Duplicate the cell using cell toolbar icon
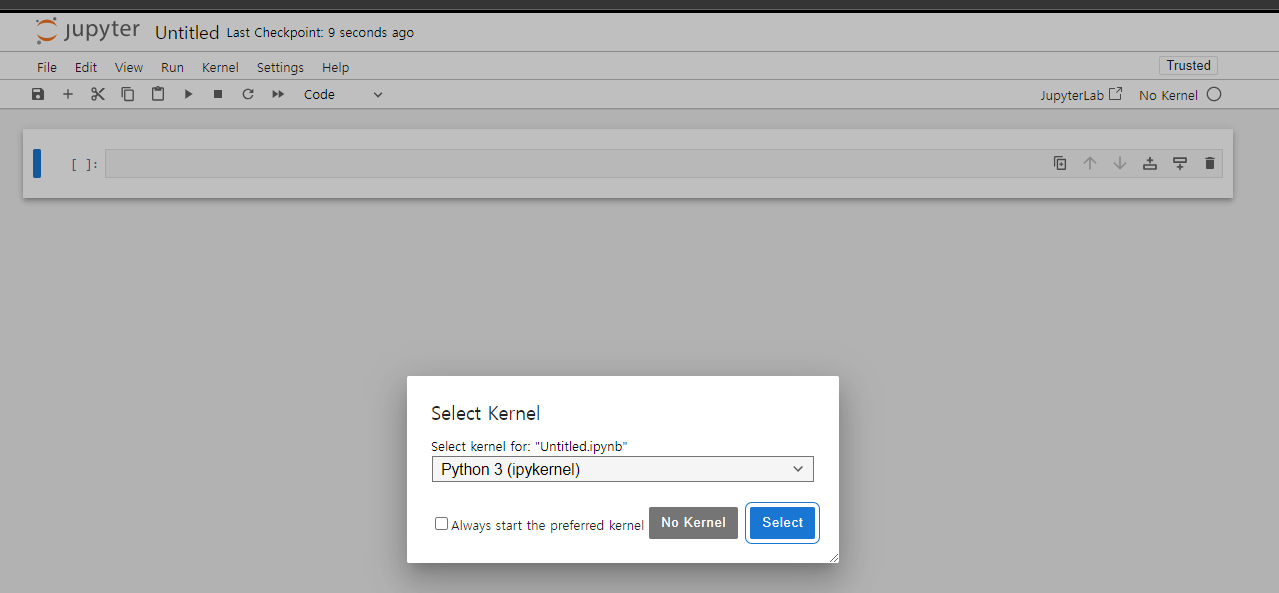The width and height of the screenshot is (1279, 593). coord(1060,163)
